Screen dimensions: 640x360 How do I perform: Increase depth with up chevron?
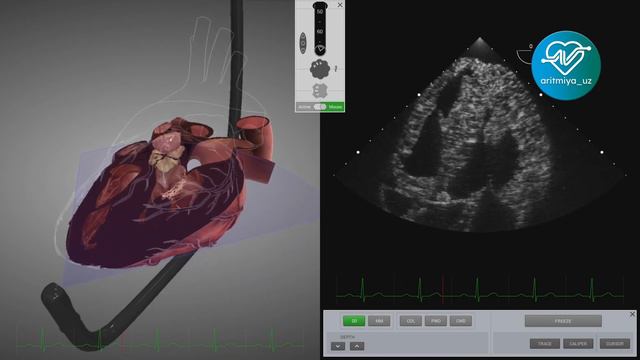tap(357, 346)
